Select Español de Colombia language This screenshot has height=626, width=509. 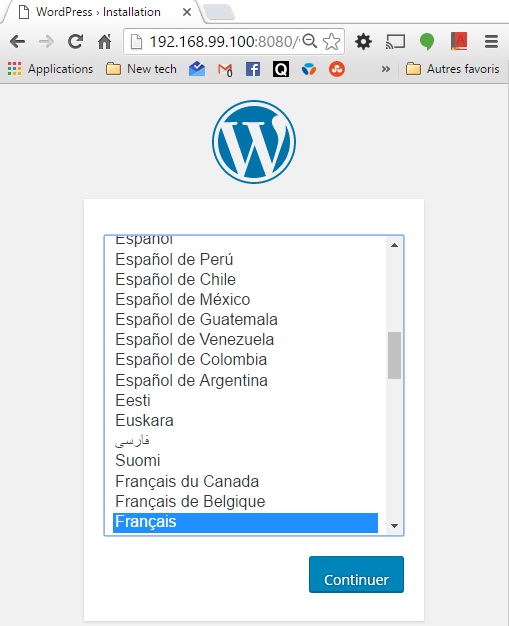pyautogui.click(x=246, y=359)
